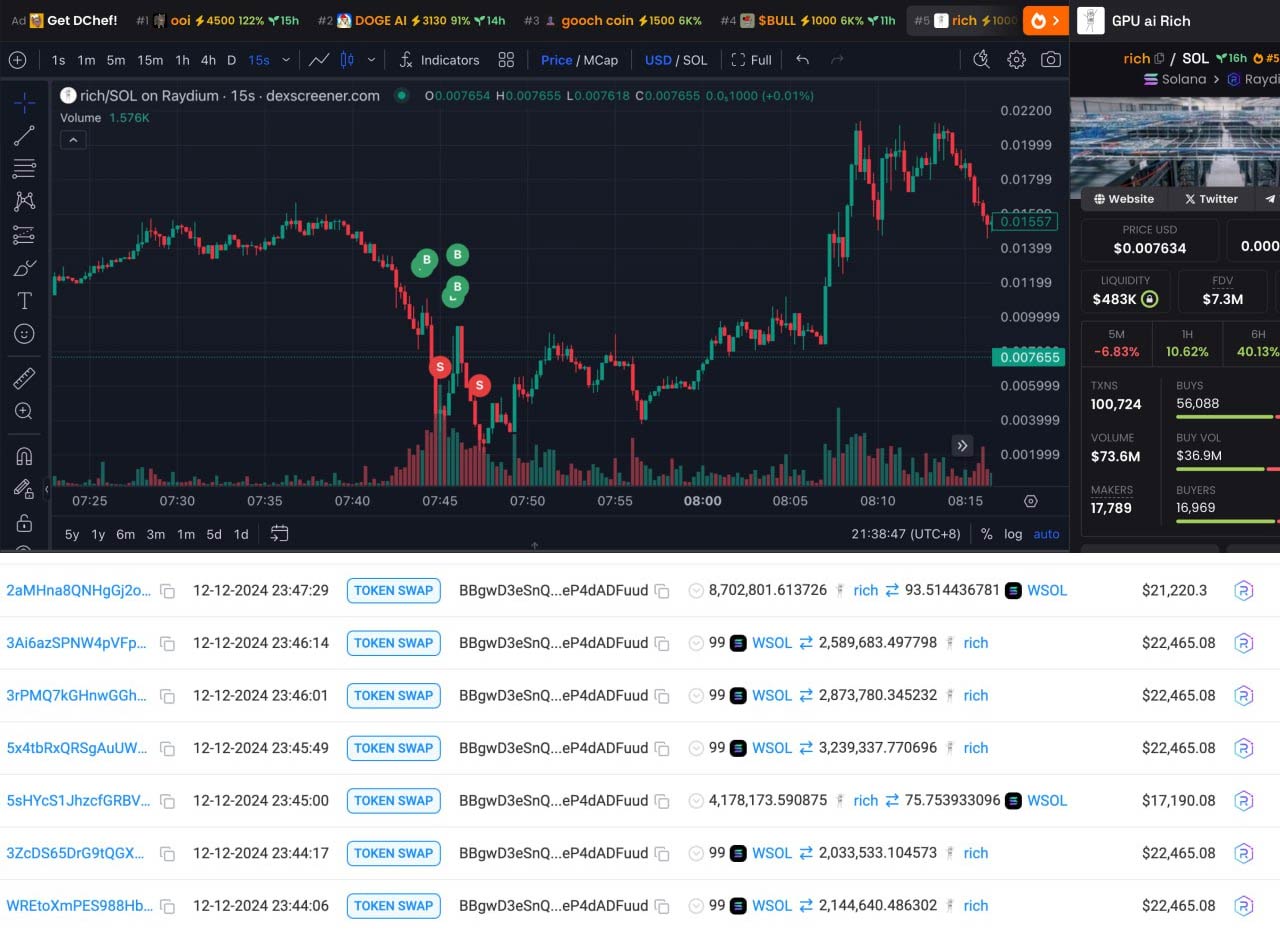Viewport: 1280px width, 931px height.
Task: Open the Fibonacci retracement tool
Action: [24, 168]
